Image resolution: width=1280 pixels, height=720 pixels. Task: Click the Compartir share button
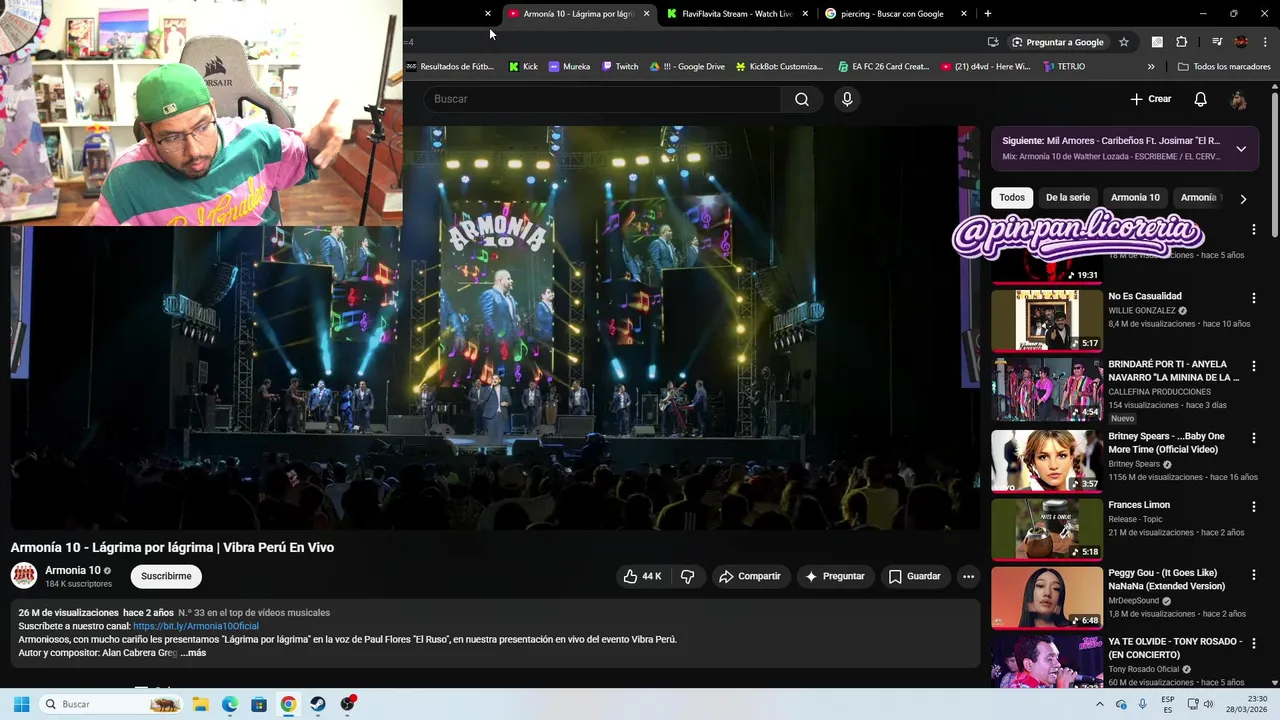750,576
